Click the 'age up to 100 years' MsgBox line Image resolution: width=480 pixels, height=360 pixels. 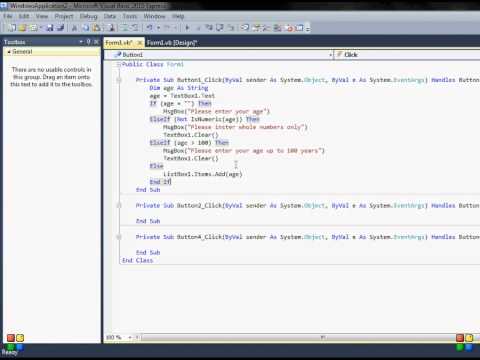(x=243, y=151)
